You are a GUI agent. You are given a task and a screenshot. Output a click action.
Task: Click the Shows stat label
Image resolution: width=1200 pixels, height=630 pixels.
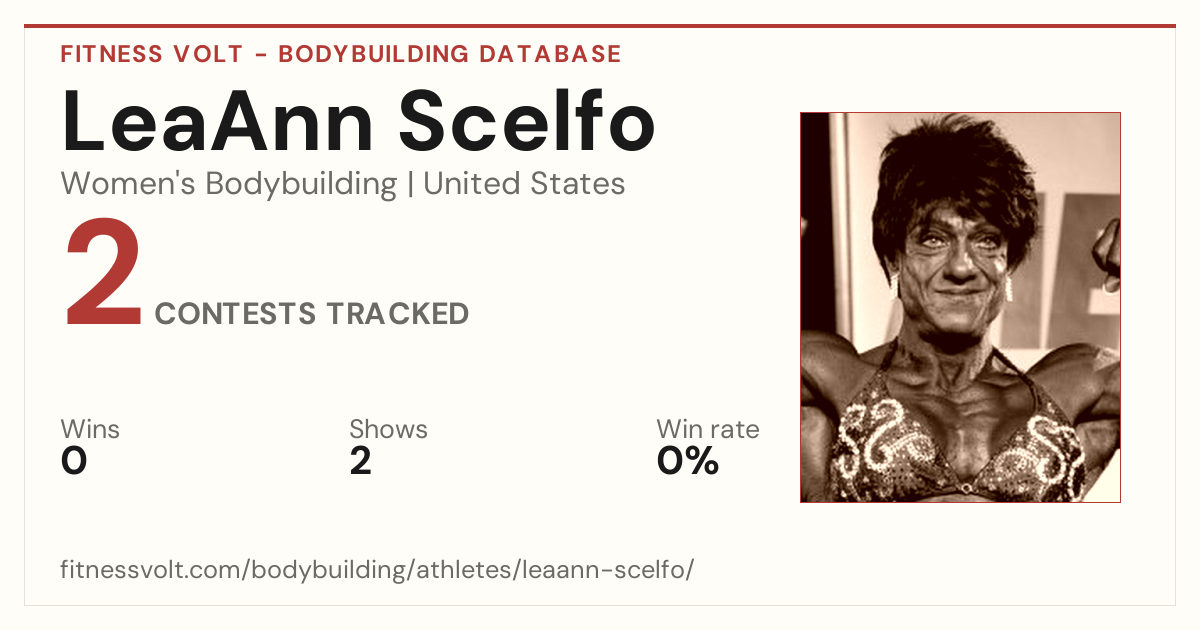[x=388, y=430]
